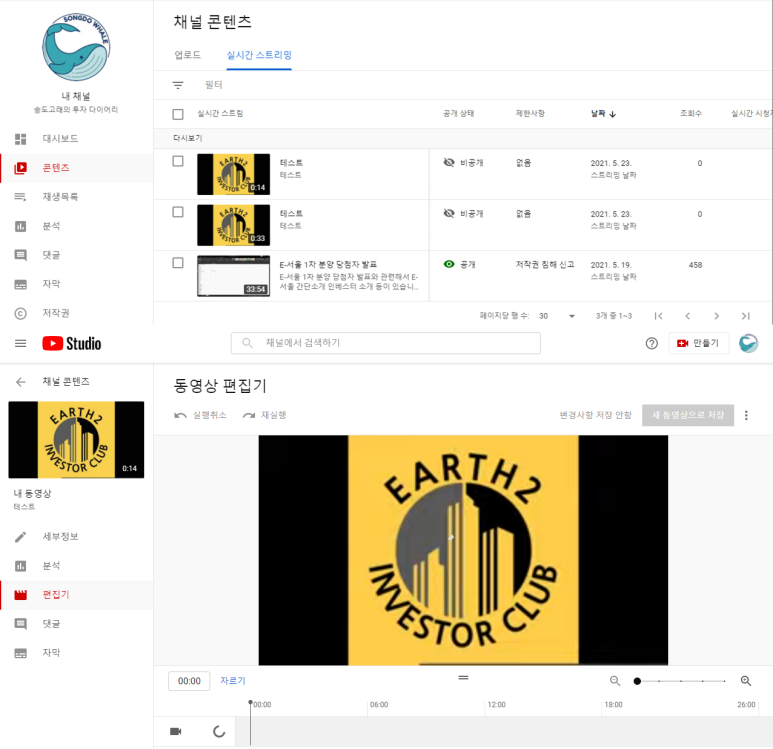This screenshot has height=749, width=773.
Task: Open the help question mark icon
Action: [652, 343]
